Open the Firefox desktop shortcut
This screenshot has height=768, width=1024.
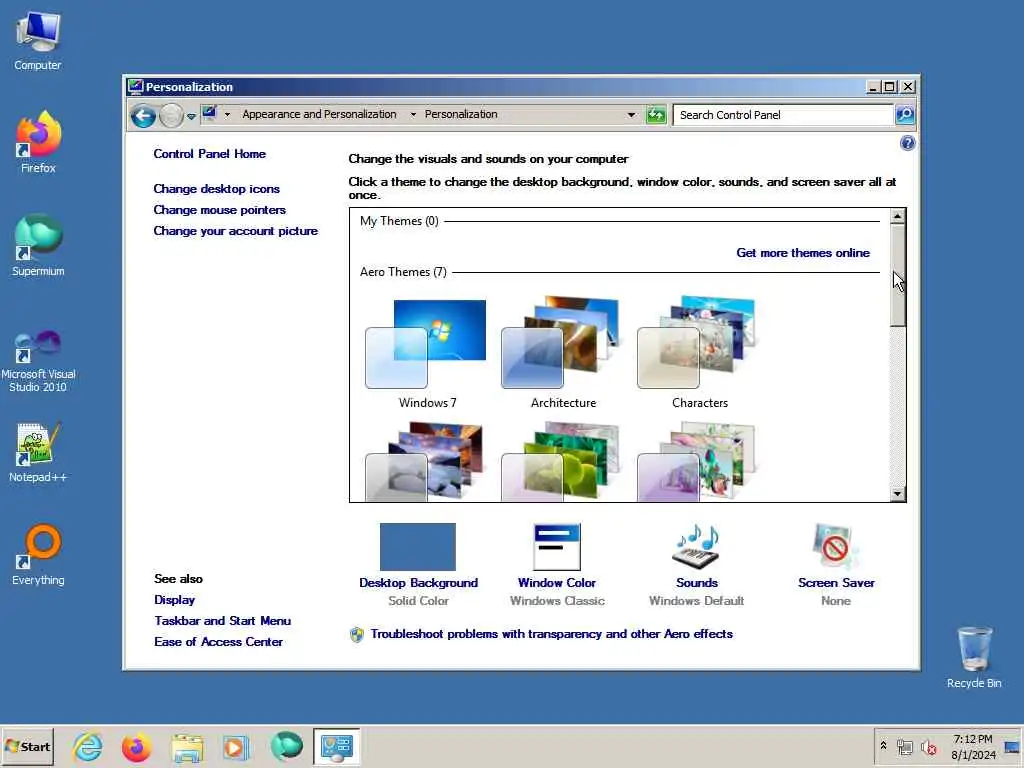coord(38,143)
